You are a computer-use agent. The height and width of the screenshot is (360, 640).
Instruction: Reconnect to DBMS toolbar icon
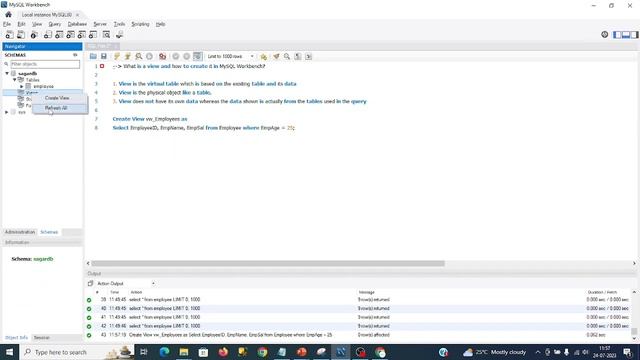pyautogui.click(x=119, y=35)
